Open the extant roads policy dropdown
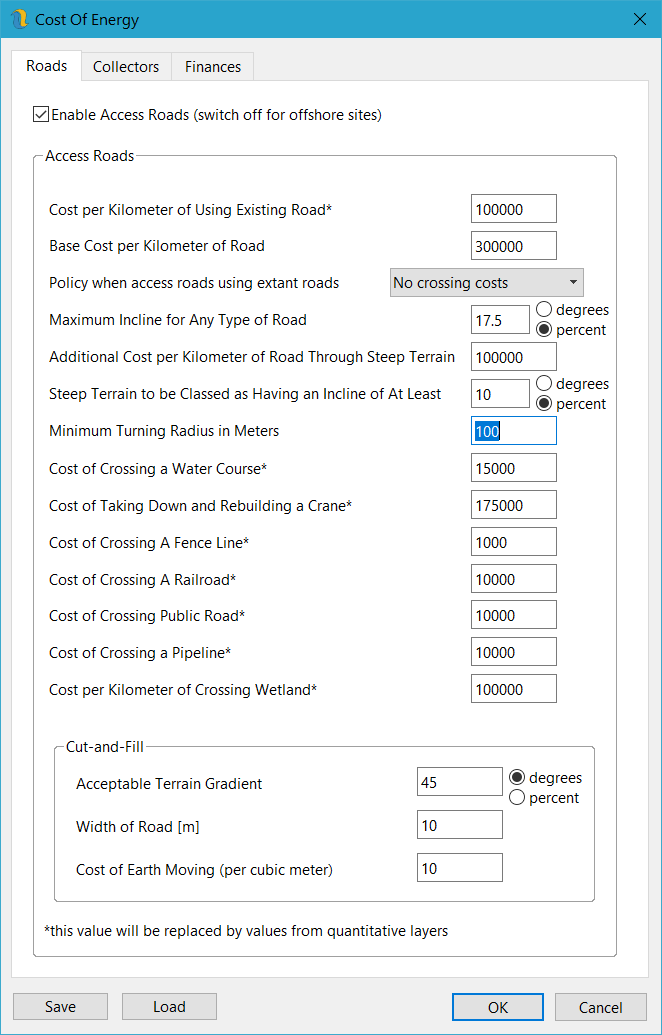The width and height of the screenshot is (662, 1035). [486, 283]
